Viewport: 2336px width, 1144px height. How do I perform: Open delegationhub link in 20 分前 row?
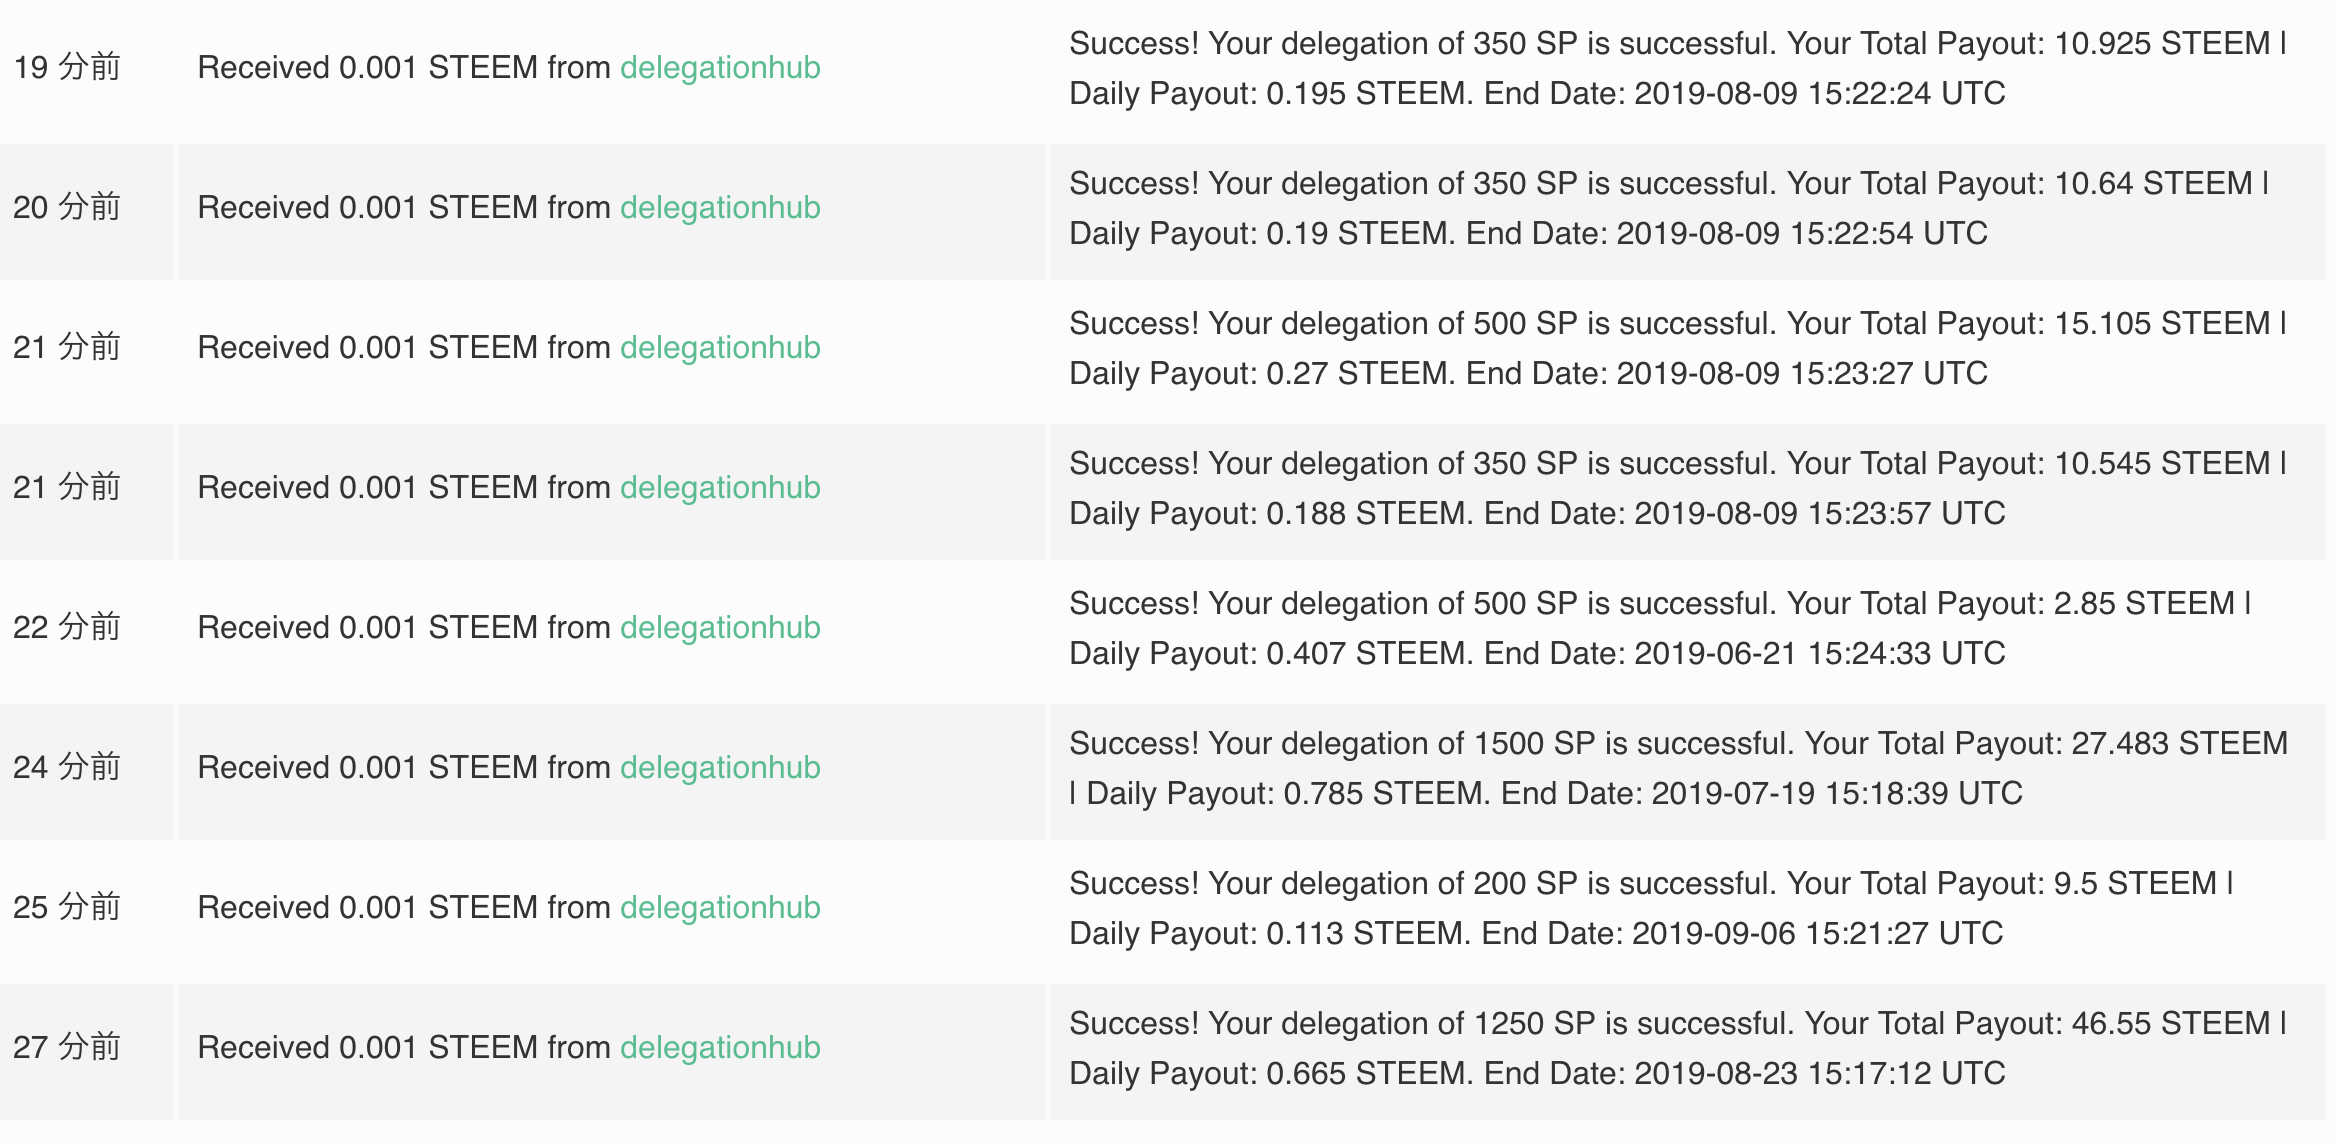[x=720, y=208]
